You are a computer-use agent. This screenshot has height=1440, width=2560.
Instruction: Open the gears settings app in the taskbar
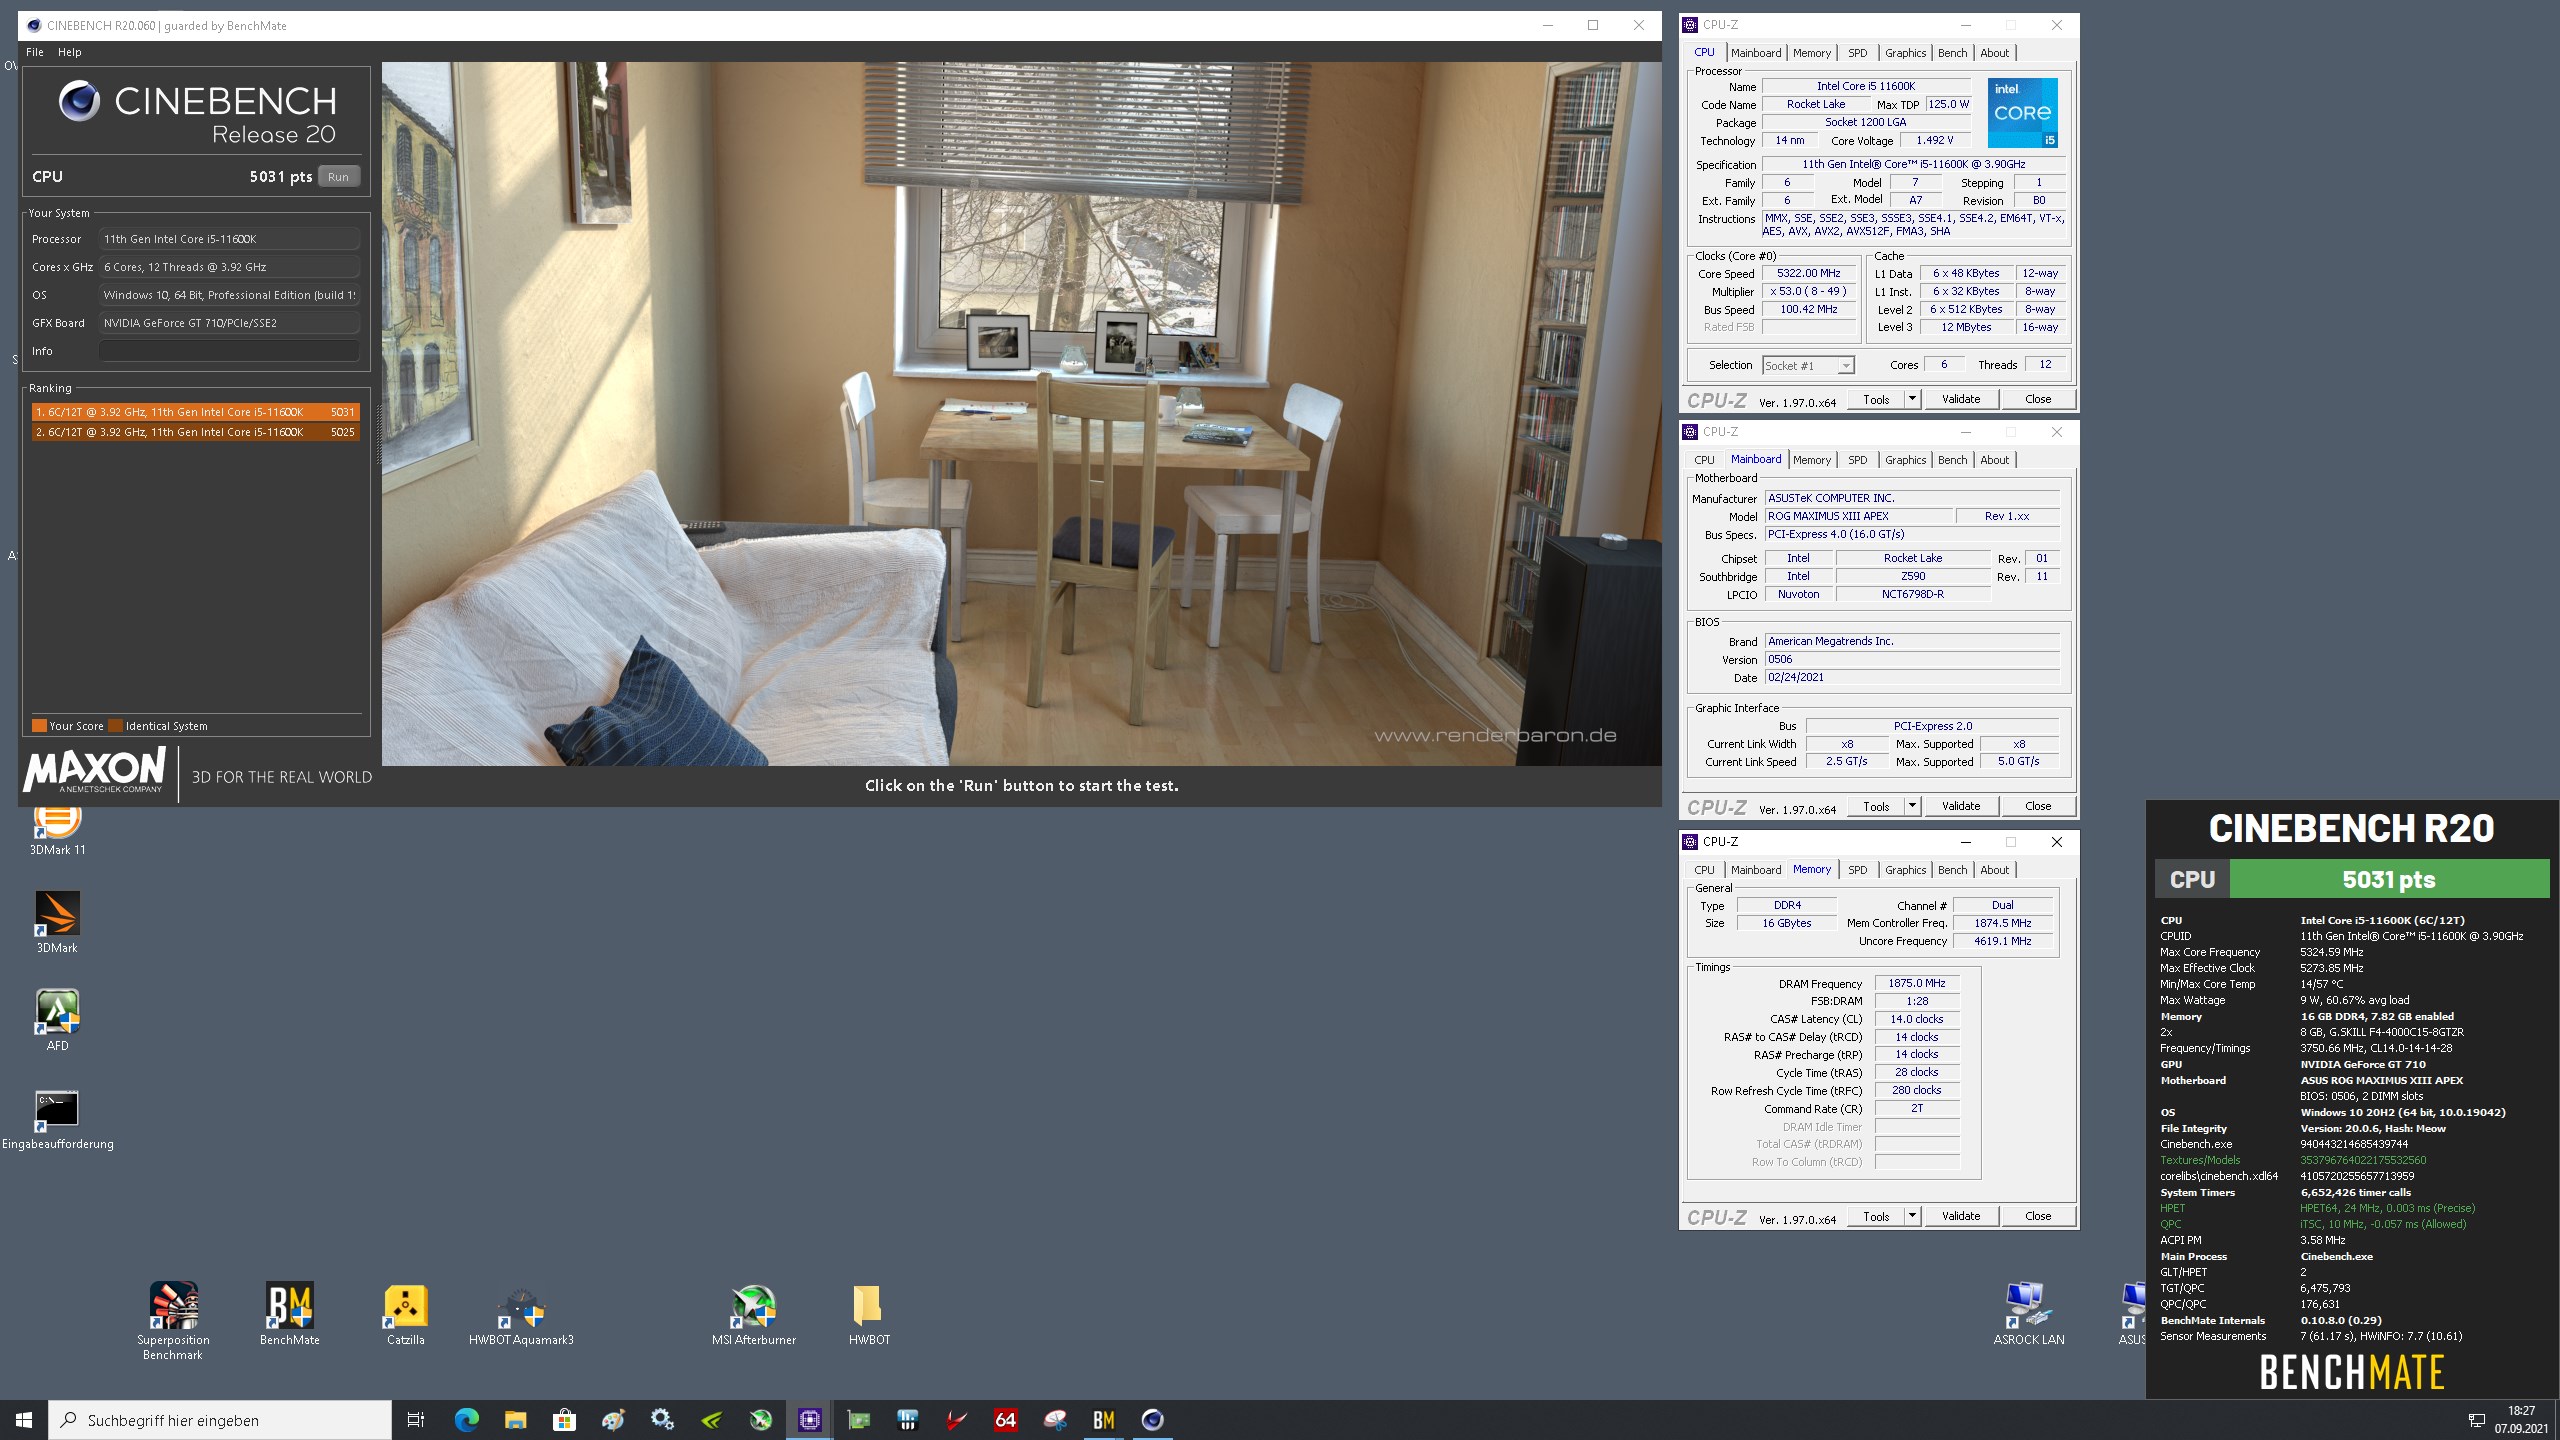pyautogui.click(x=662, y=1420)
